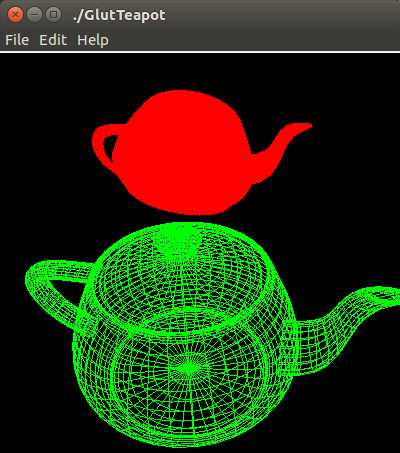Click the dark gap inside red teapot's handle
This screenshot has height=453, width=400.
[x=109, y=147]
